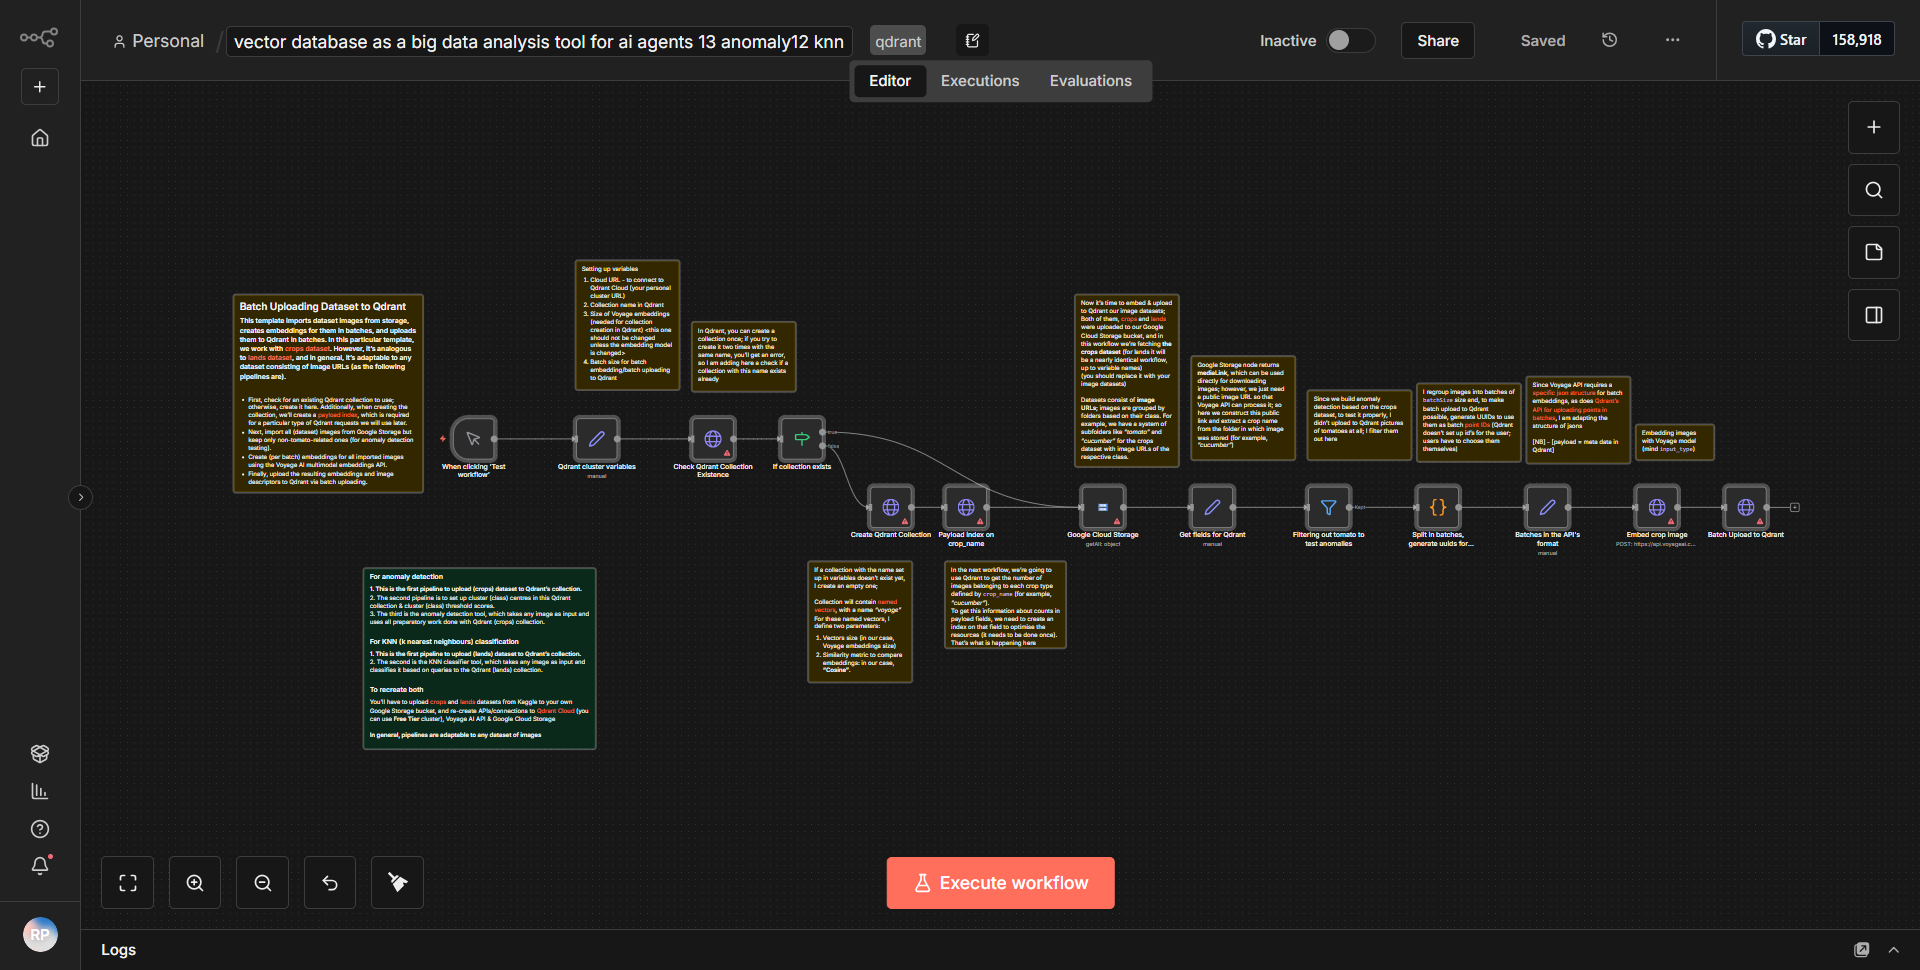Image resolution: width=1920 pixels, height=970 pixels.
Task: Open workflow history clock icon
Action: [x=1609, y=40]
